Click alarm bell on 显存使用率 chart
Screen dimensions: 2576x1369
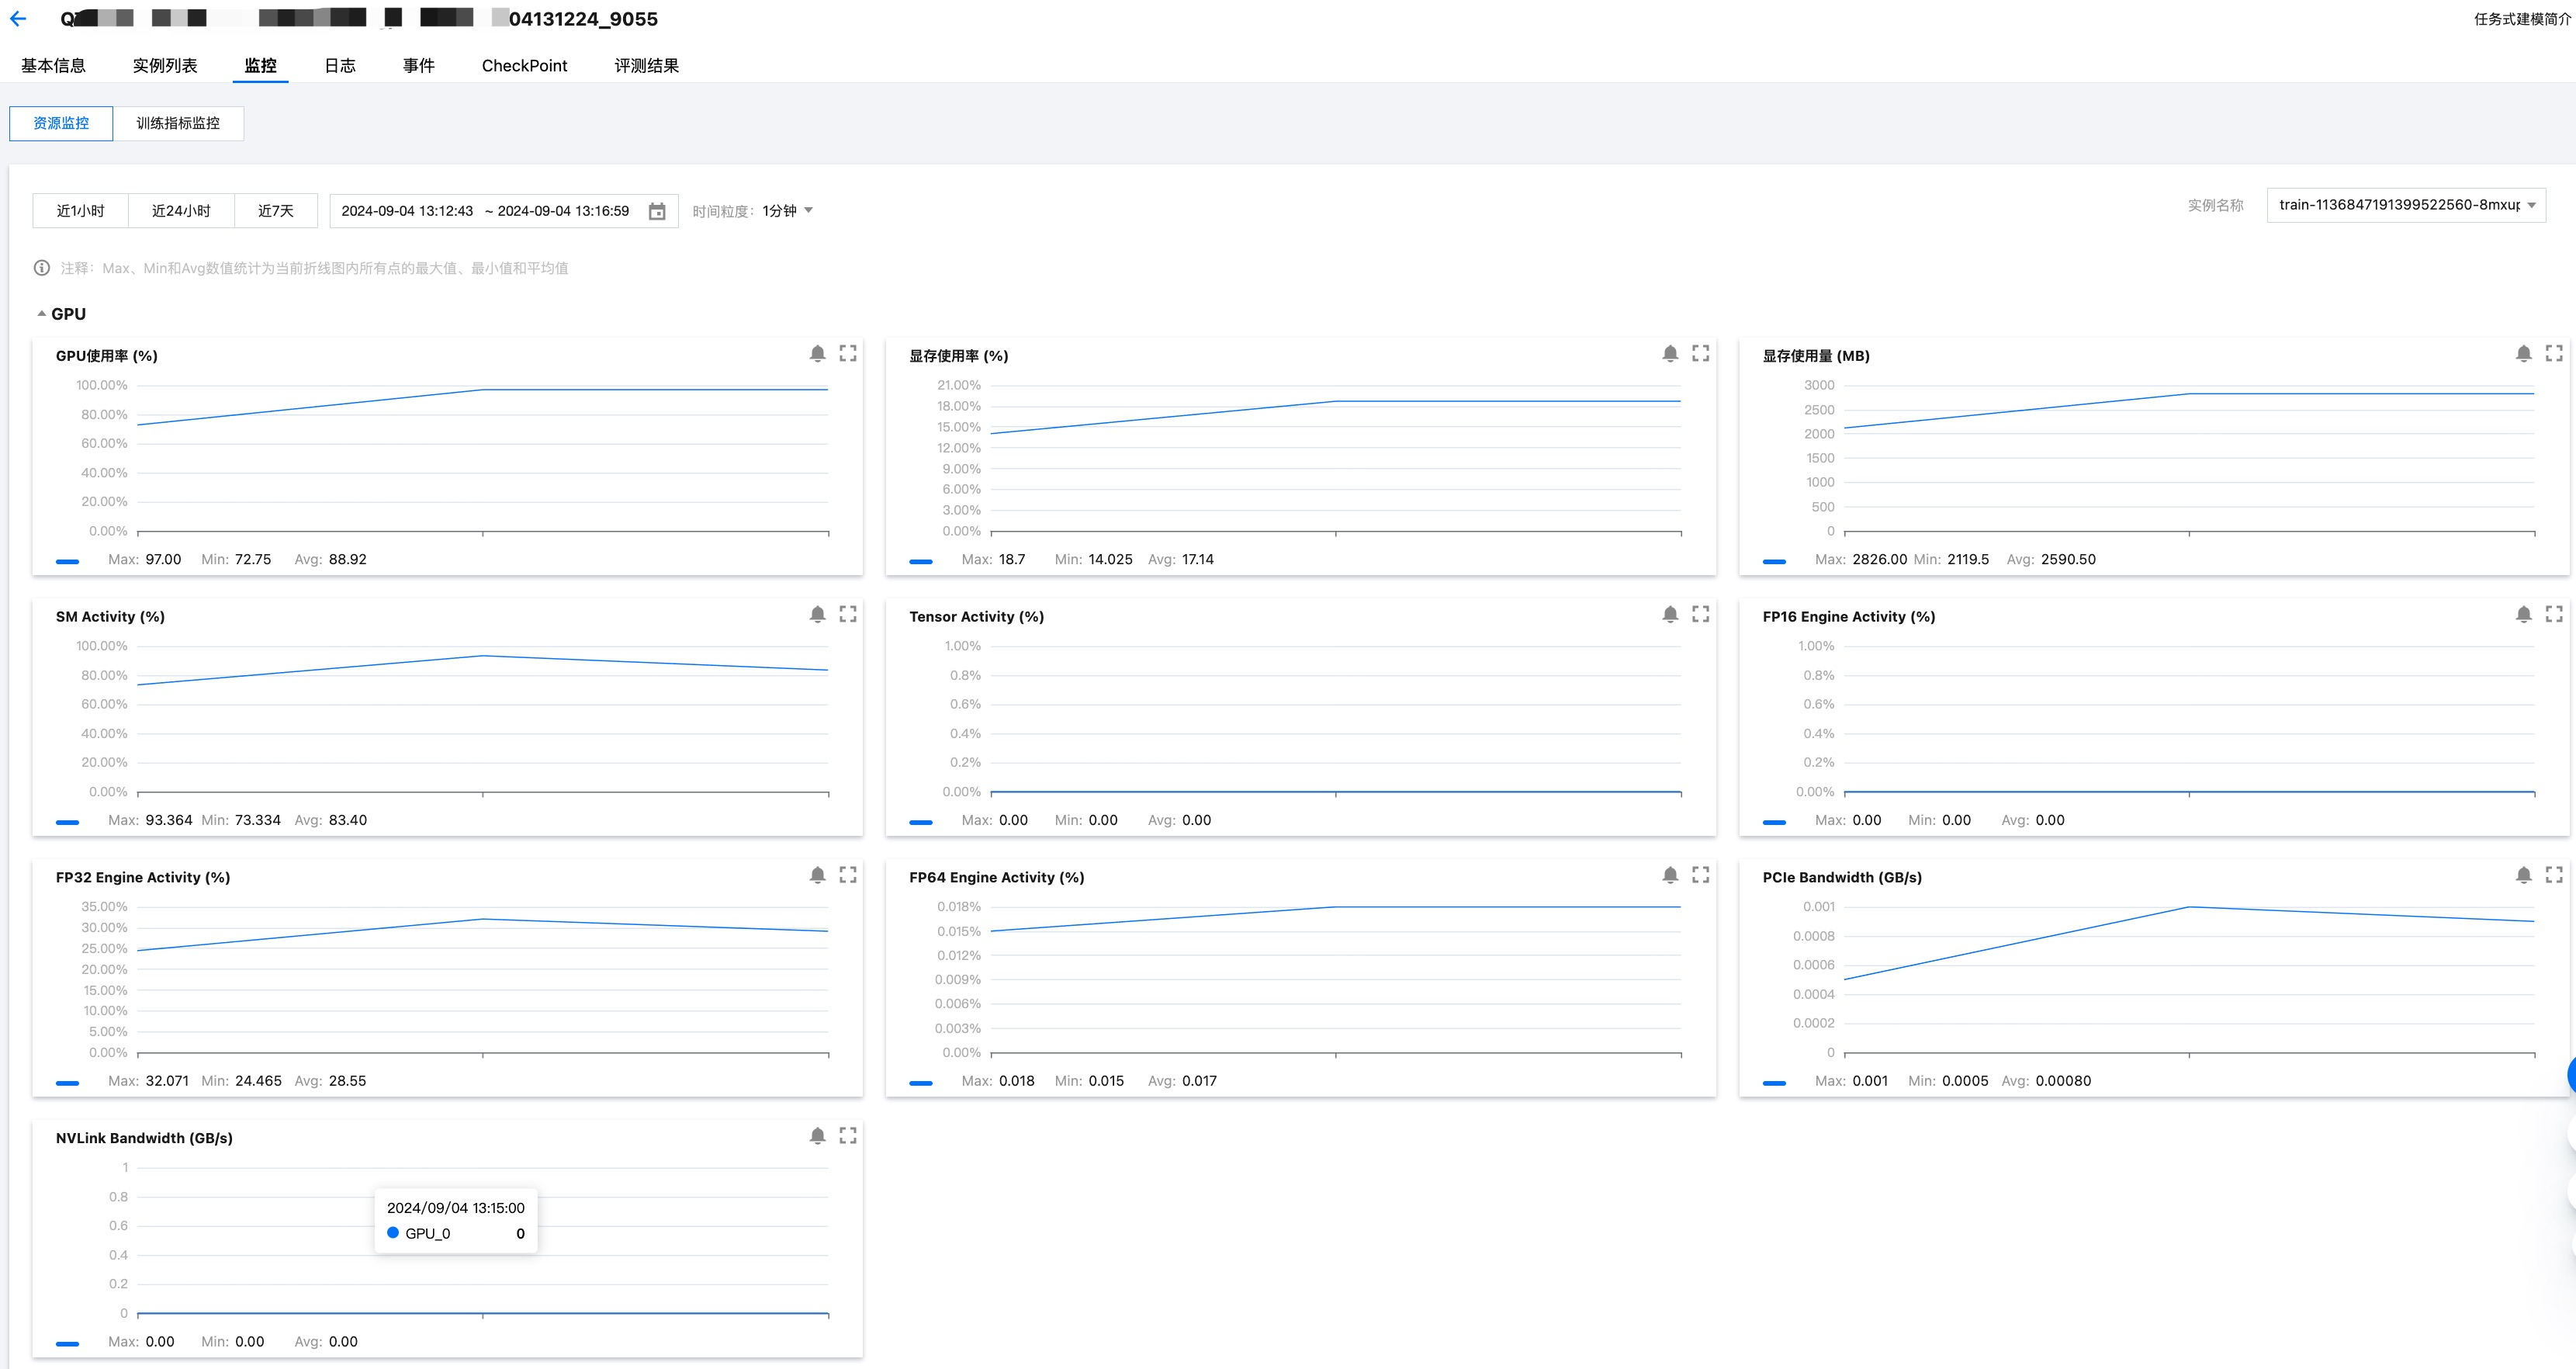coord(1670,354)
